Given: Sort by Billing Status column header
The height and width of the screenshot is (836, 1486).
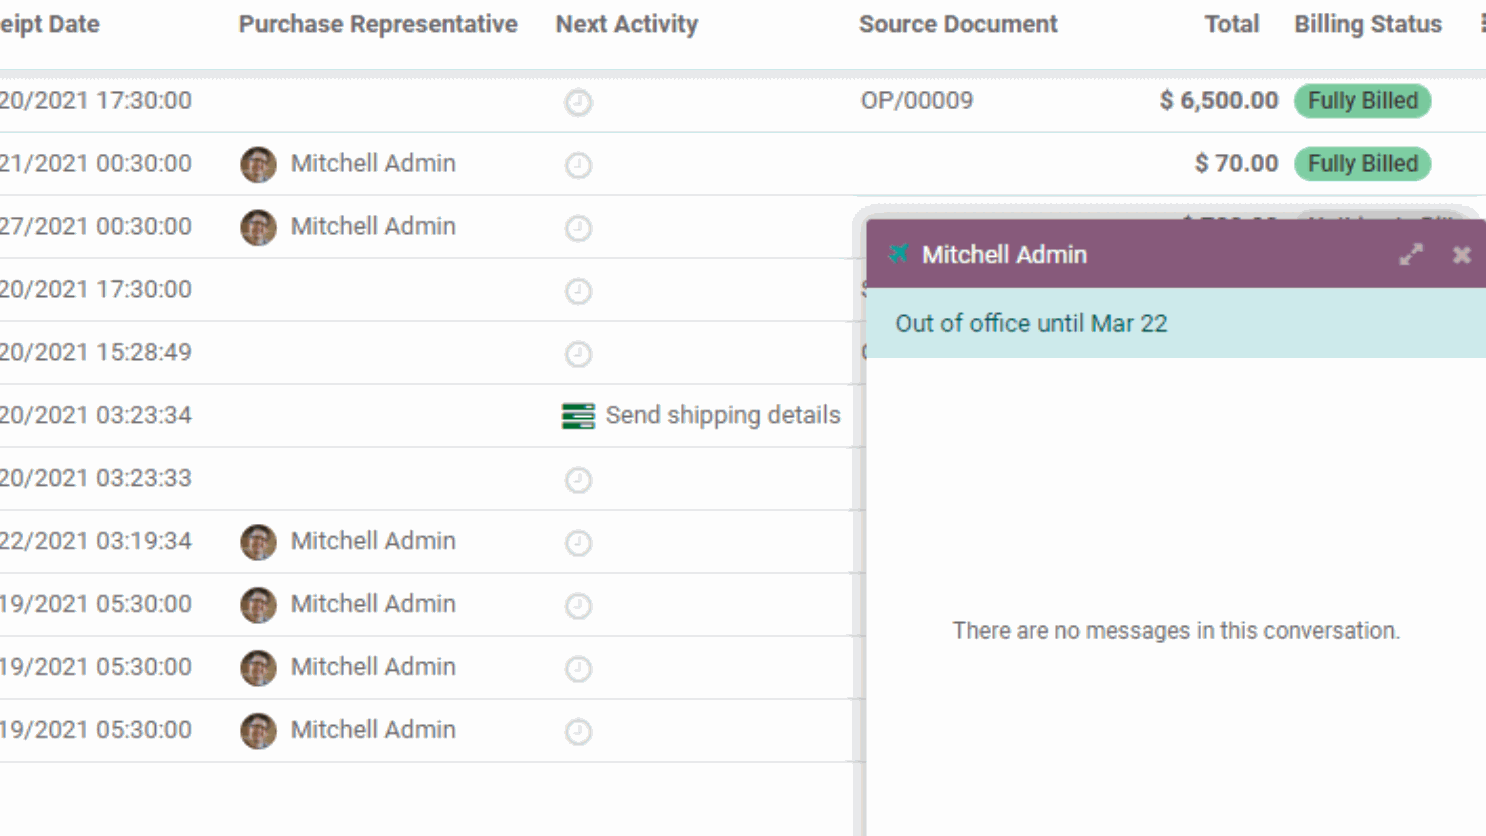Looking at the screenshot, I should 1368,24.
